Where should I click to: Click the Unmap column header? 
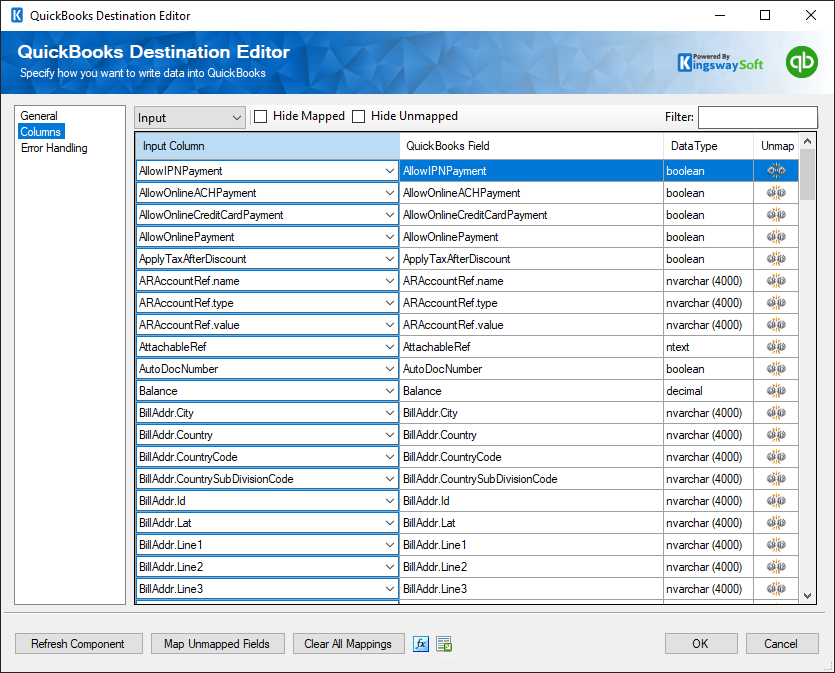(776, 146)
